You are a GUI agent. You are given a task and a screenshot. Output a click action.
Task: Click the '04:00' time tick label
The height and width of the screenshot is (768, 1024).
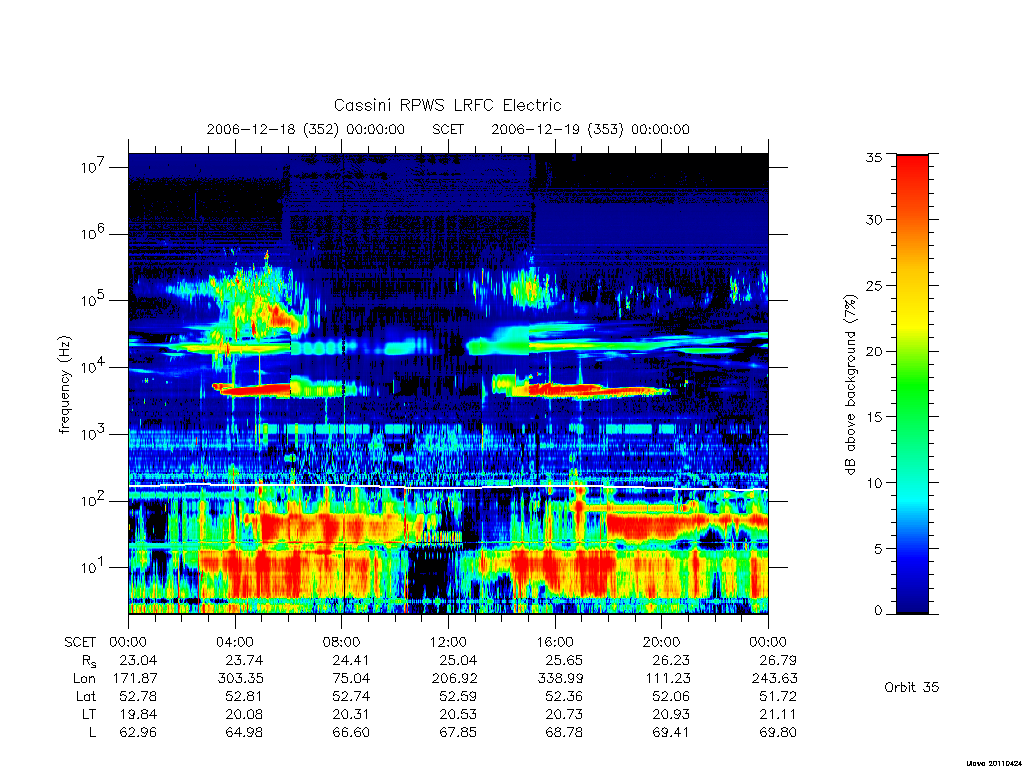[x=235, y=642]
